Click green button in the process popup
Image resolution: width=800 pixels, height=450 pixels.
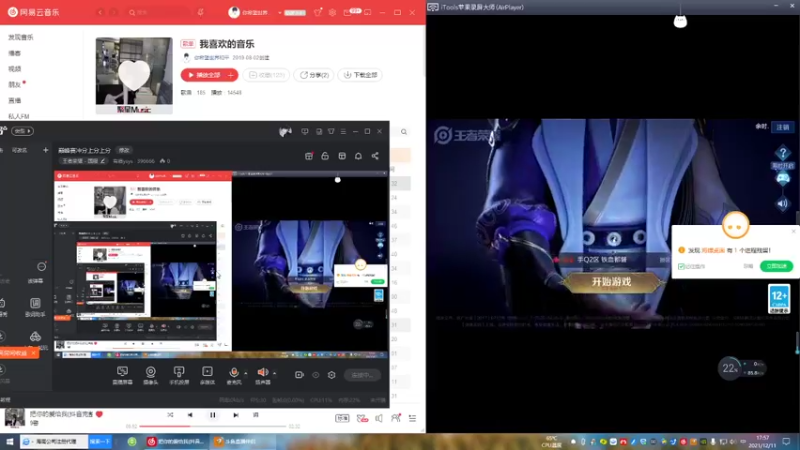[777, 266]
